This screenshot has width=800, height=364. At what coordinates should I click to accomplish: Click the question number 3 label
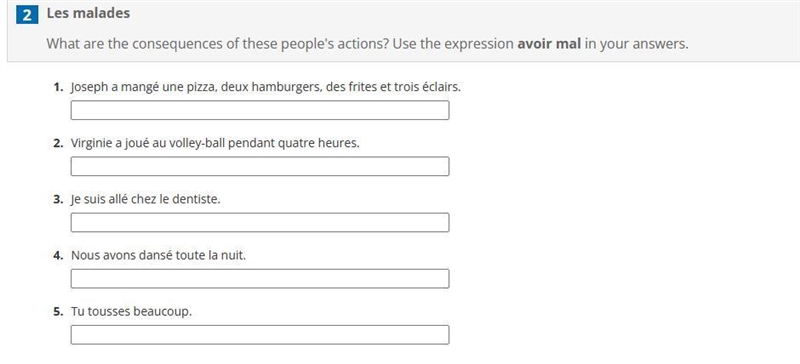click(58, 200)
